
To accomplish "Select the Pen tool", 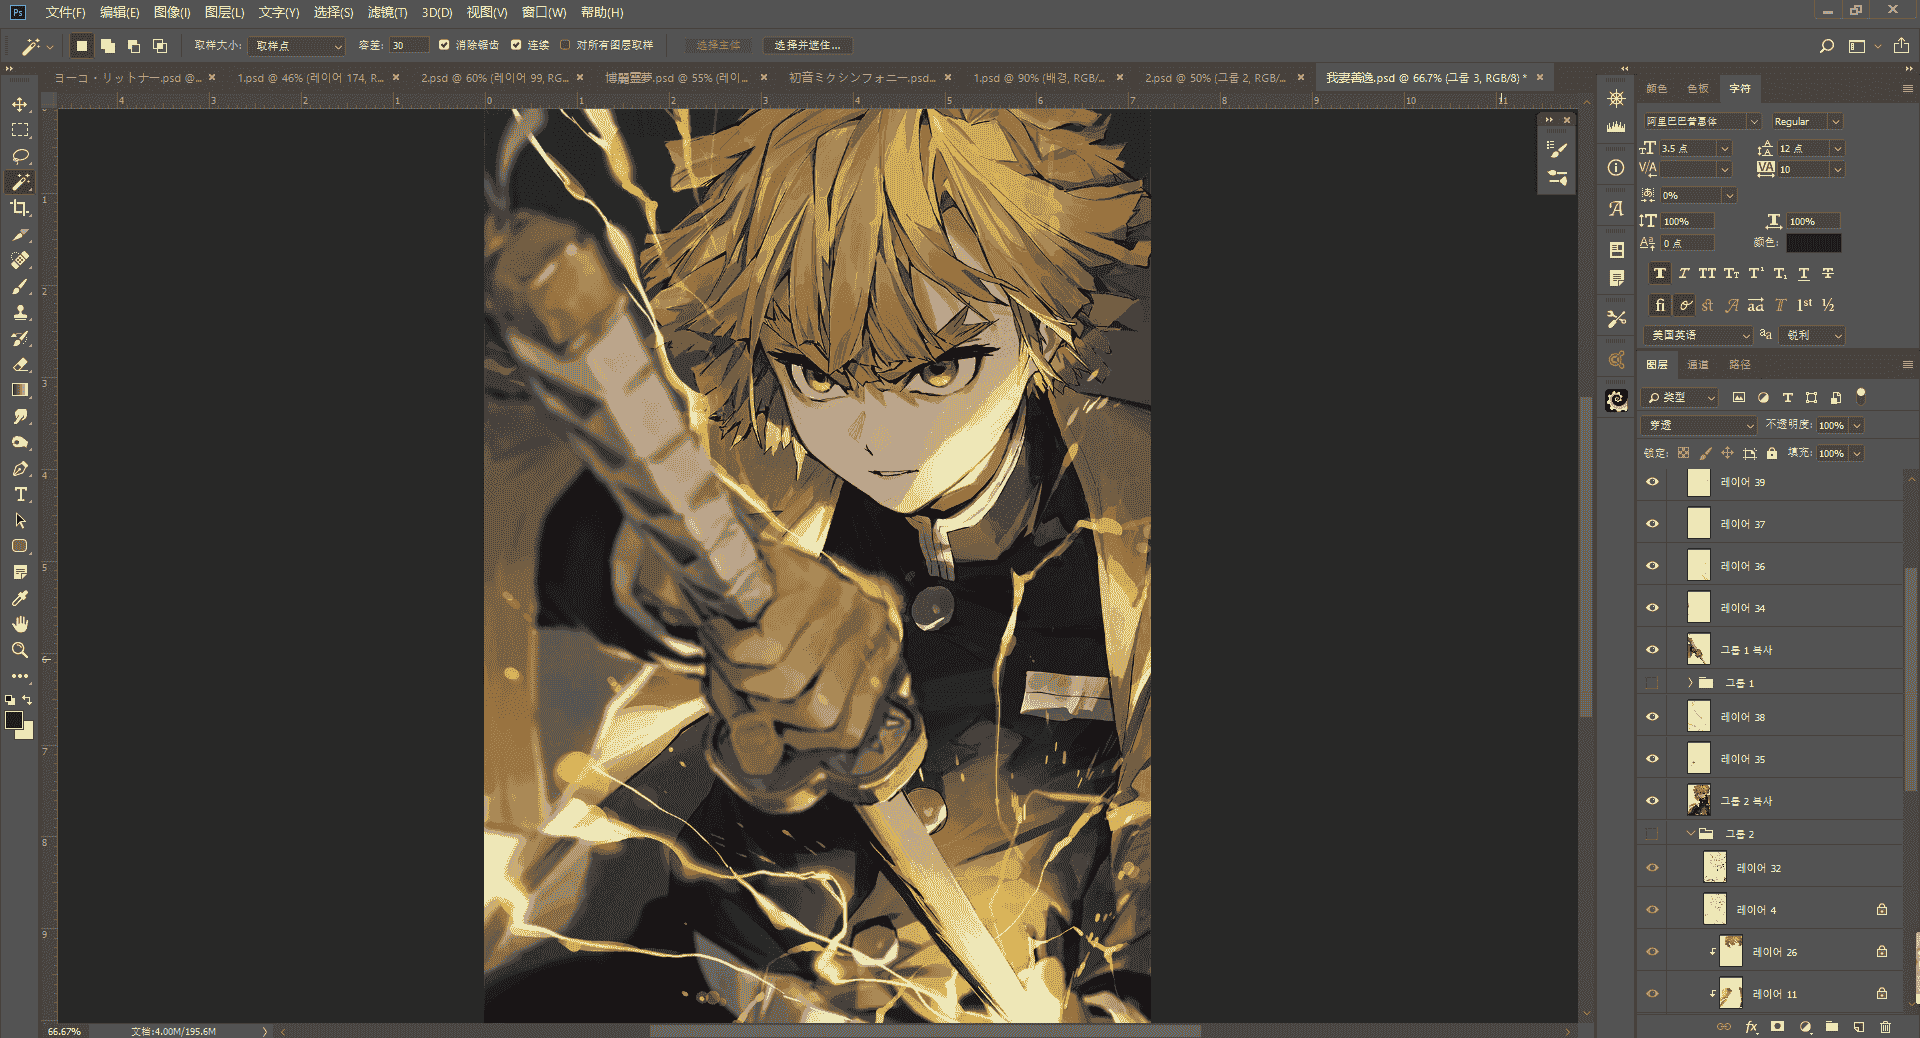I will point(20,468).
